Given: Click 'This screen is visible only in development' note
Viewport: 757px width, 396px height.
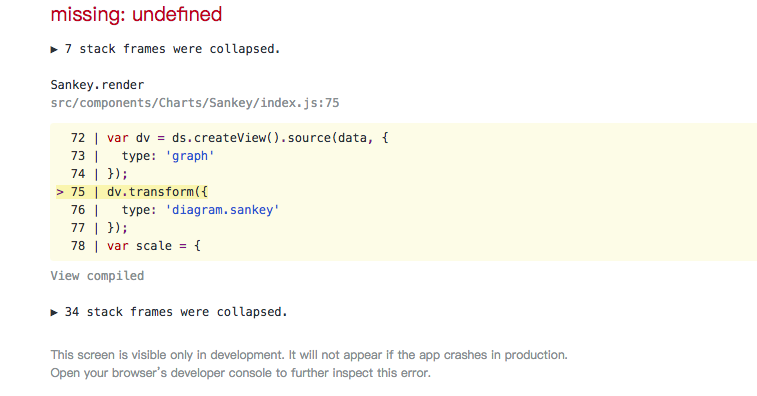Looking at the screenshot, I should pyautogui.click(x=309, y=355).
